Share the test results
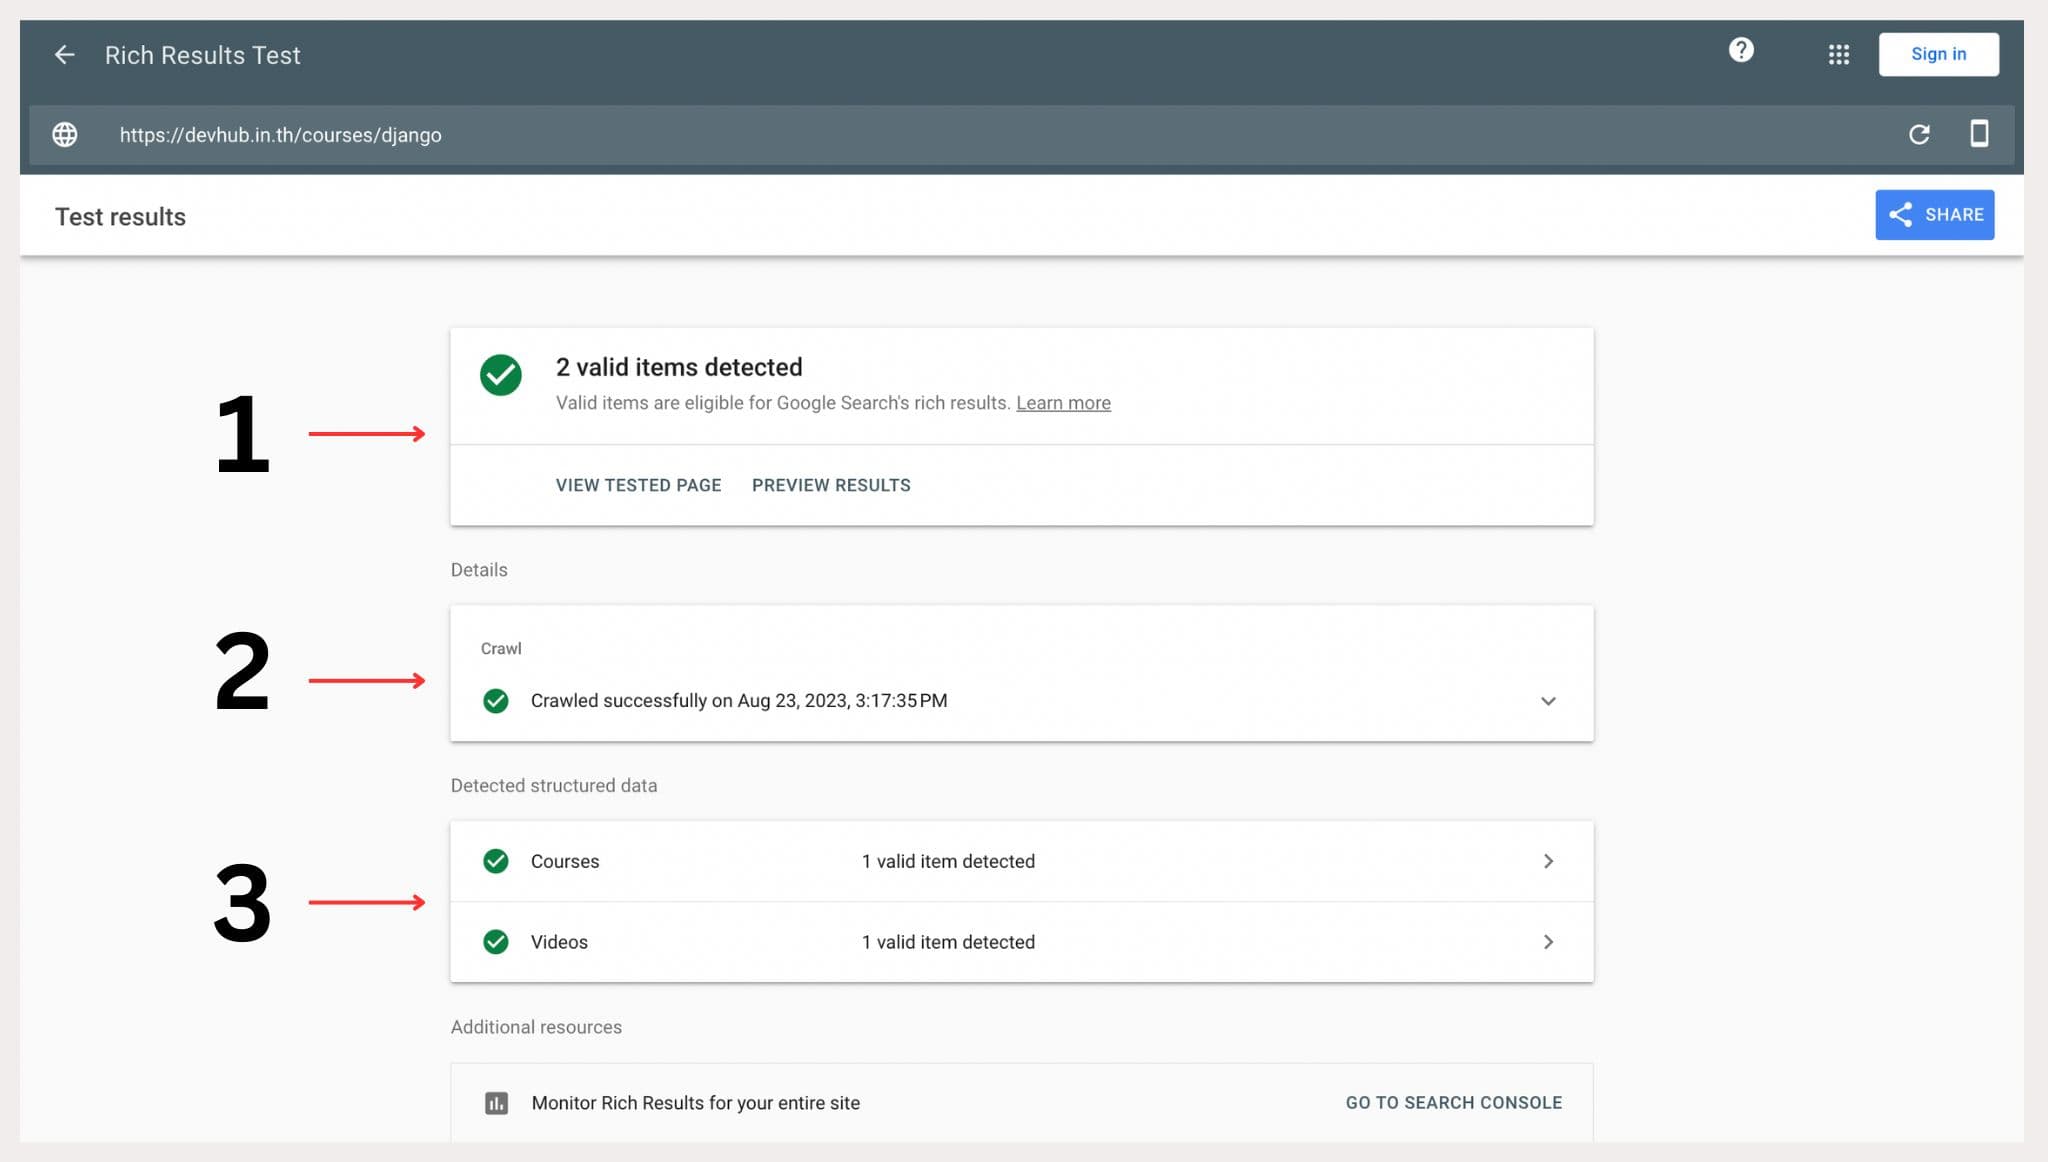This screenshot has height=1162, width=2048. tap(1934, 215)
